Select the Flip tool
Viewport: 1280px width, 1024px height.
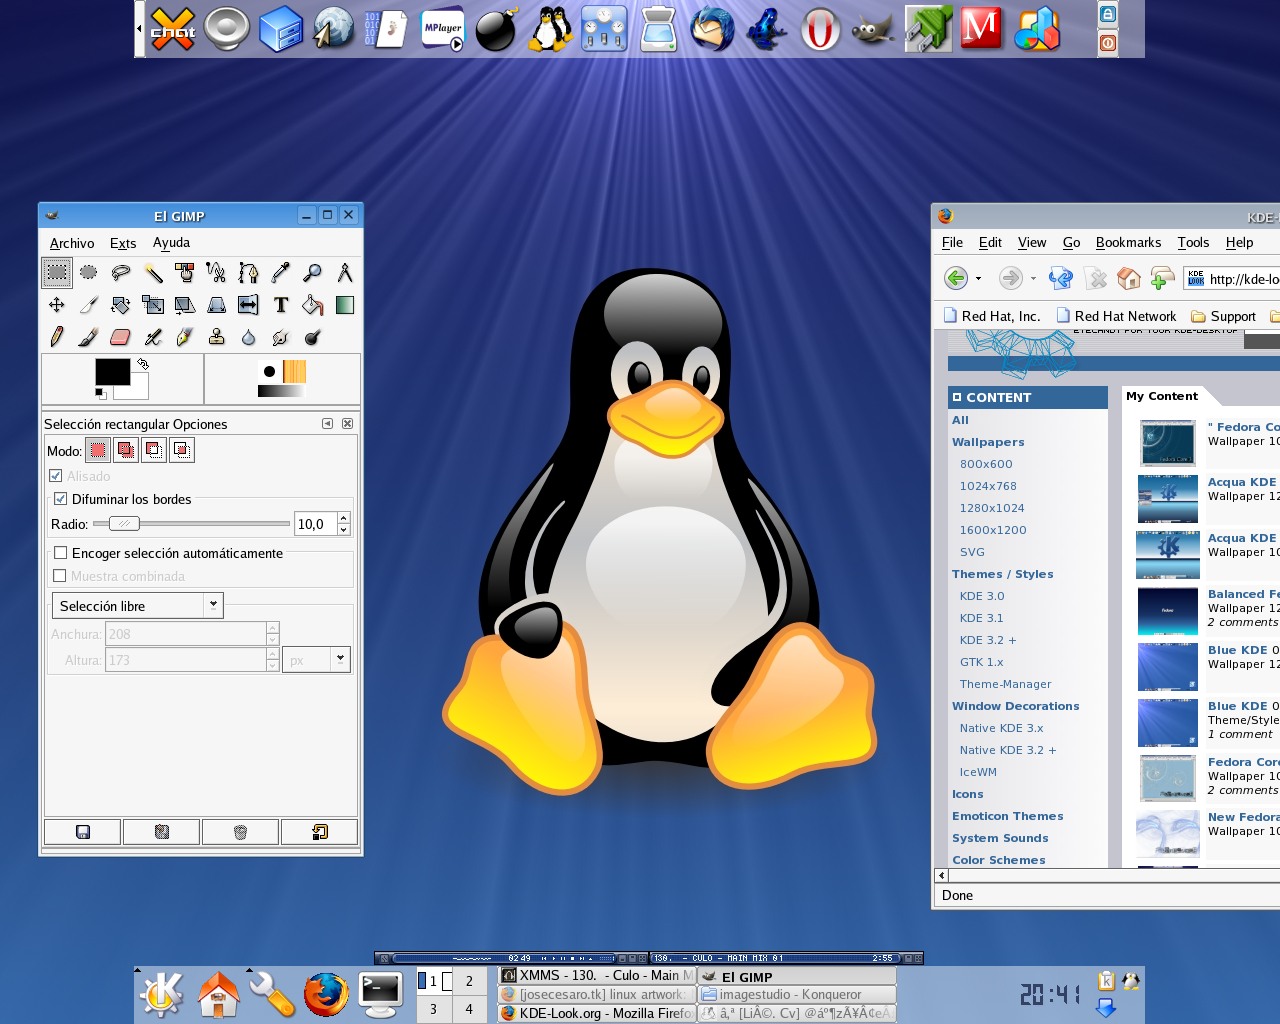pyautogui.click(x=248, y=305)
